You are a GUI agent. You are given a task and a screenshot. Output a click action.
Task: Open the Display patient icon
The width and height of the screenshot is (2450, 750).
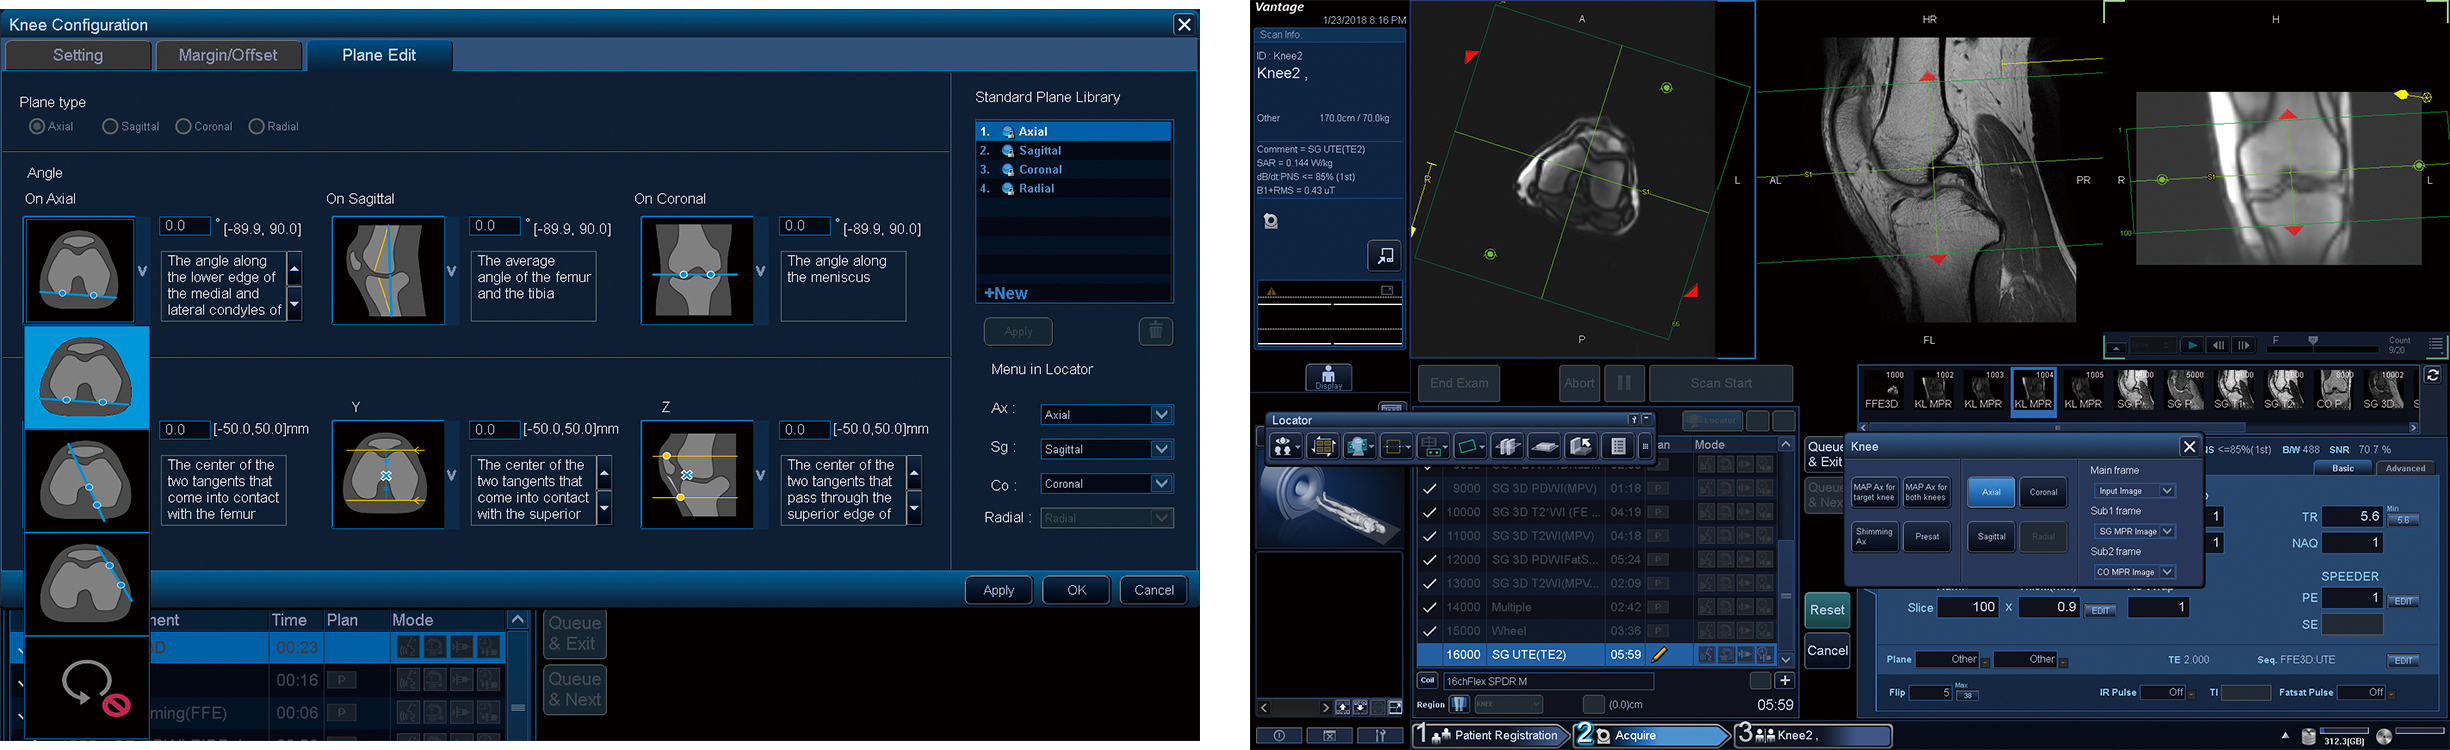point(1329,378)
